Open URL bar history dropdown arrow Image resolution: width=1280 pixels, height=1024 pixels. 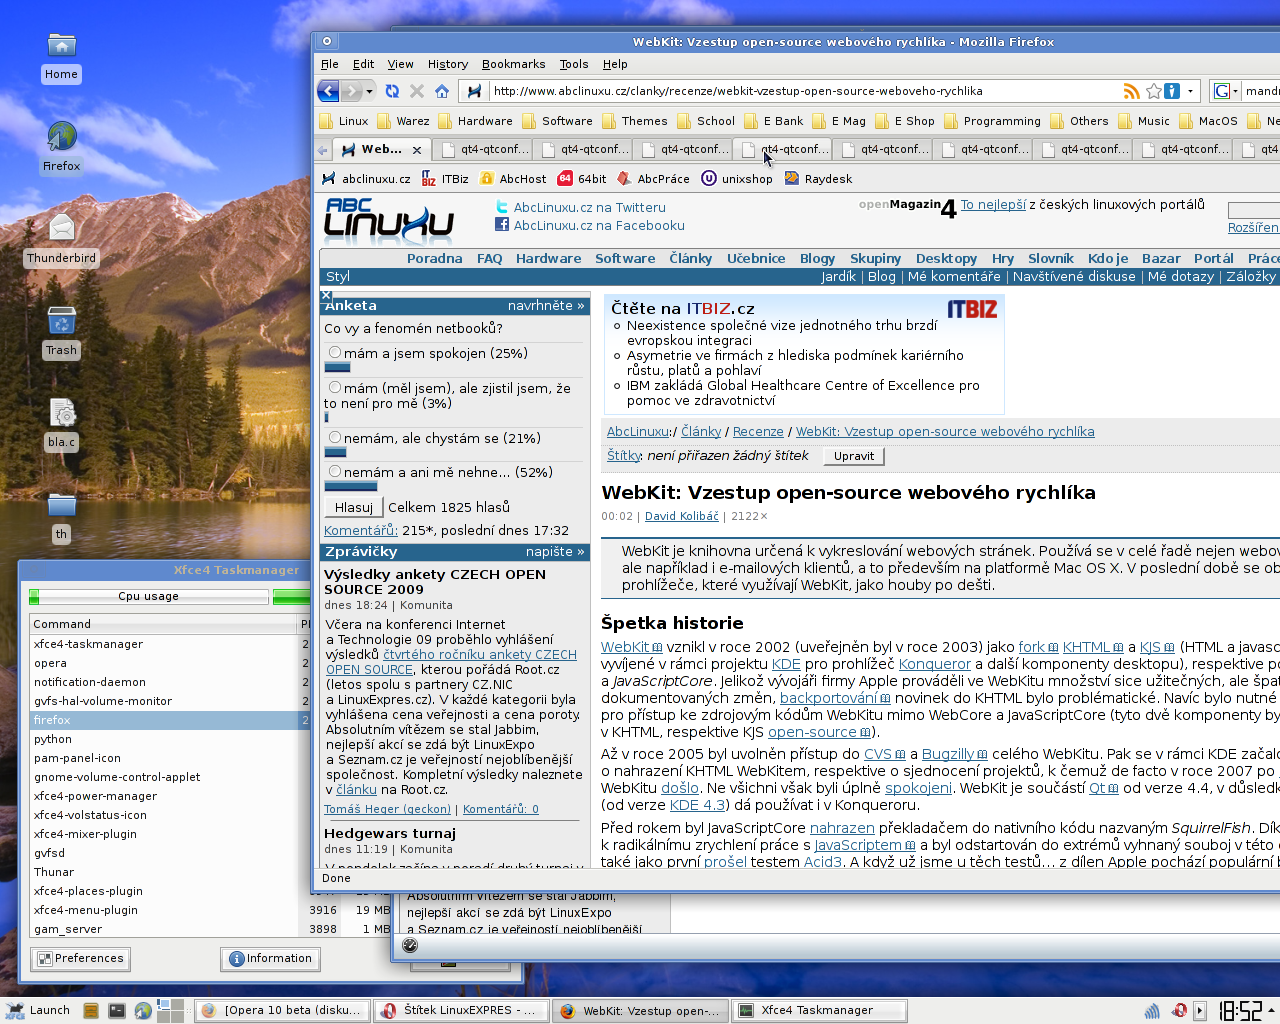coord(1190,91)
